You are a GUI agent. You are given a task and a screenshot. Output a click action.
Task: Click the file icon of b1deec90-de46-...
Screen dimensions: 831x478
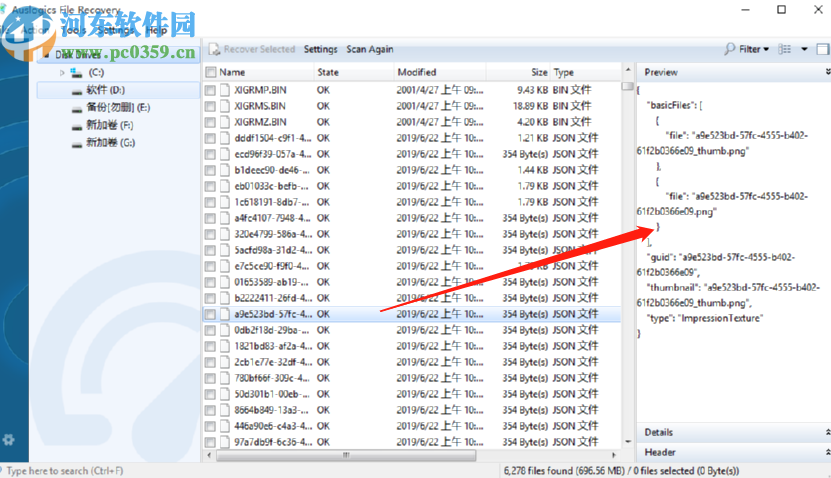tap(225, 170)
